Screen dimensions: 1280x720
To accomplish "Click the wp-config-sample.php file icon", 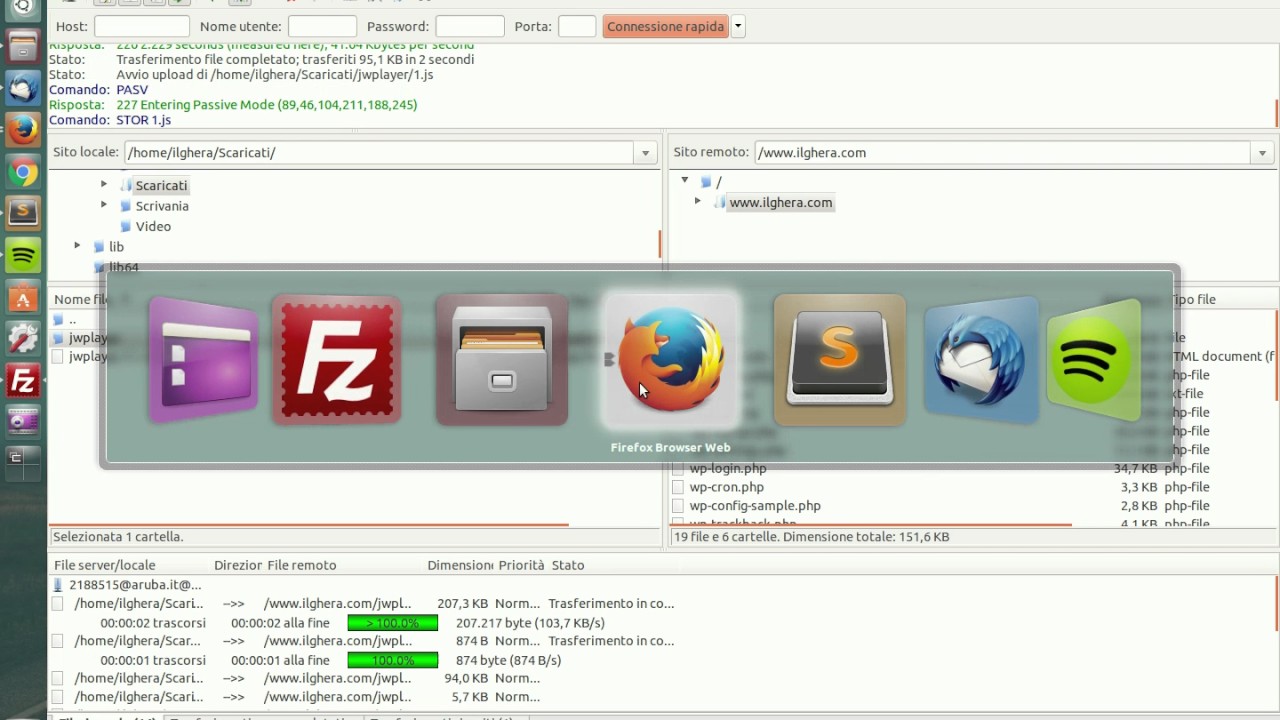I will [x=677, y=506].
